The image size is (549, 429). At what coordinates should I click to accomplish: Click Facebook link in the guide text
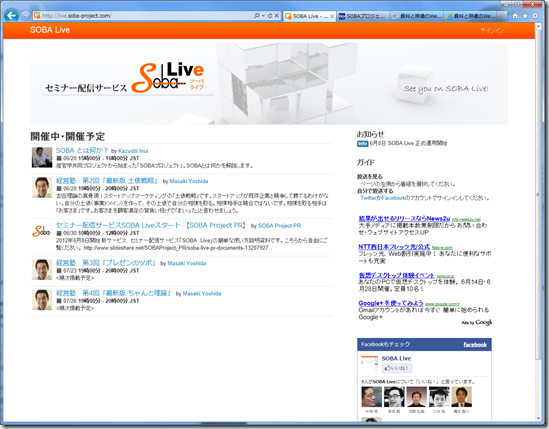pyautogui.click(x=393, y=198)
